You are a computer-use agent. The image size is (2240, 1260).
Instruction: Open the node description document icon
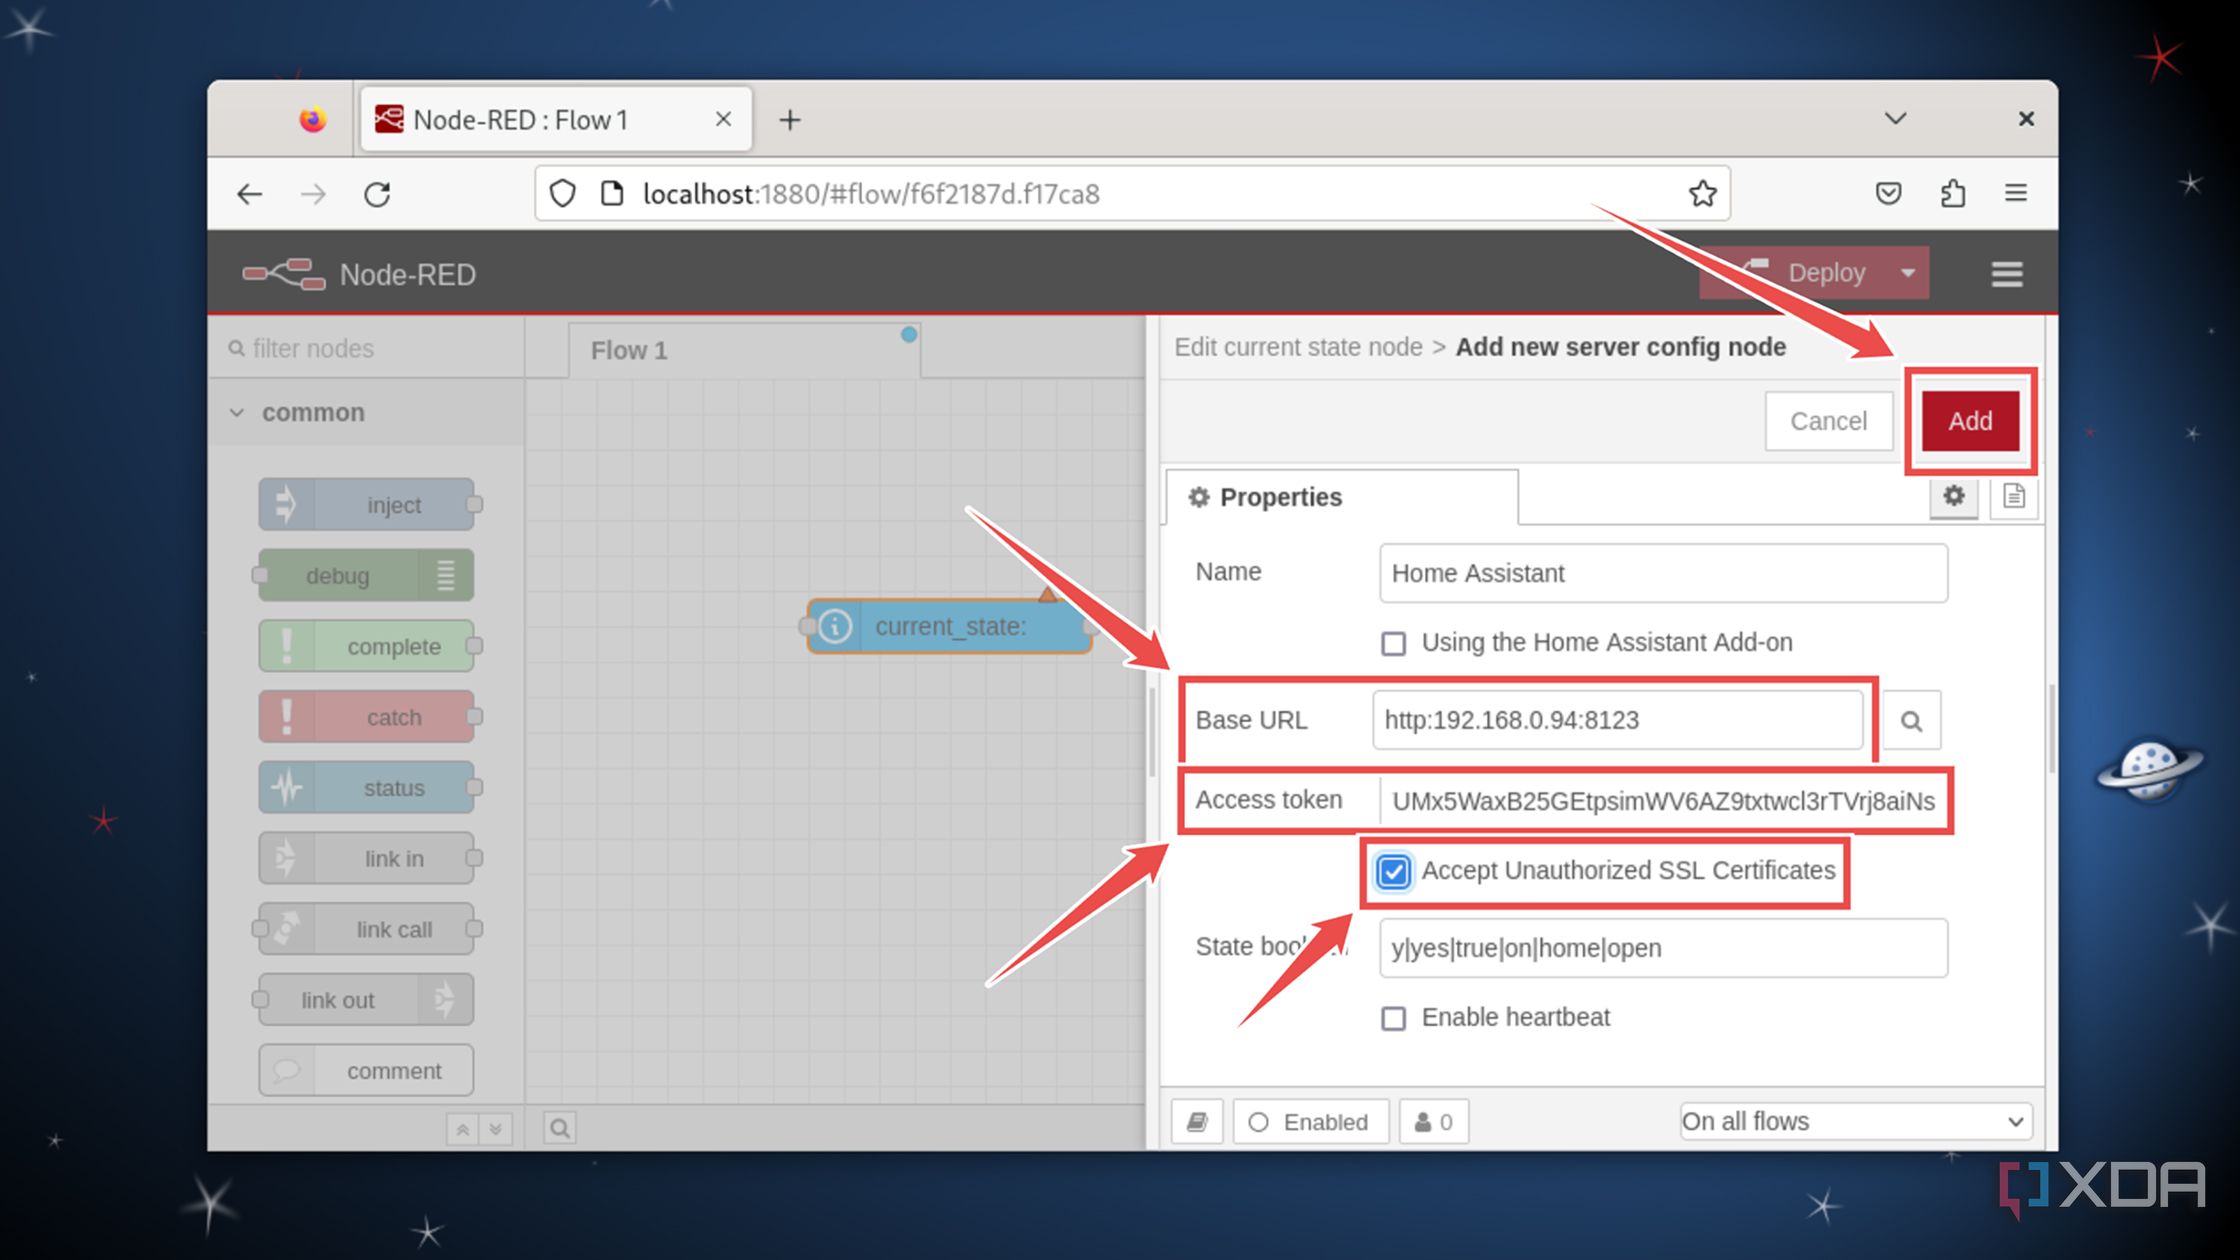tap(2013, 497)
